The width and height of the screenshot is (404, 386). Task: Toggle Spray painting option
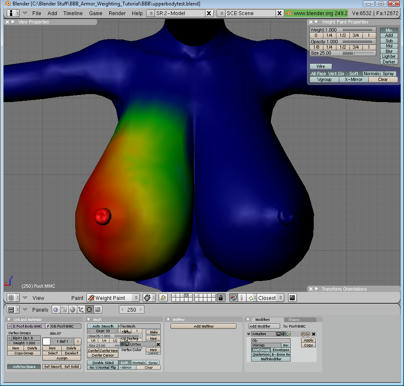(x=389, y=73)
